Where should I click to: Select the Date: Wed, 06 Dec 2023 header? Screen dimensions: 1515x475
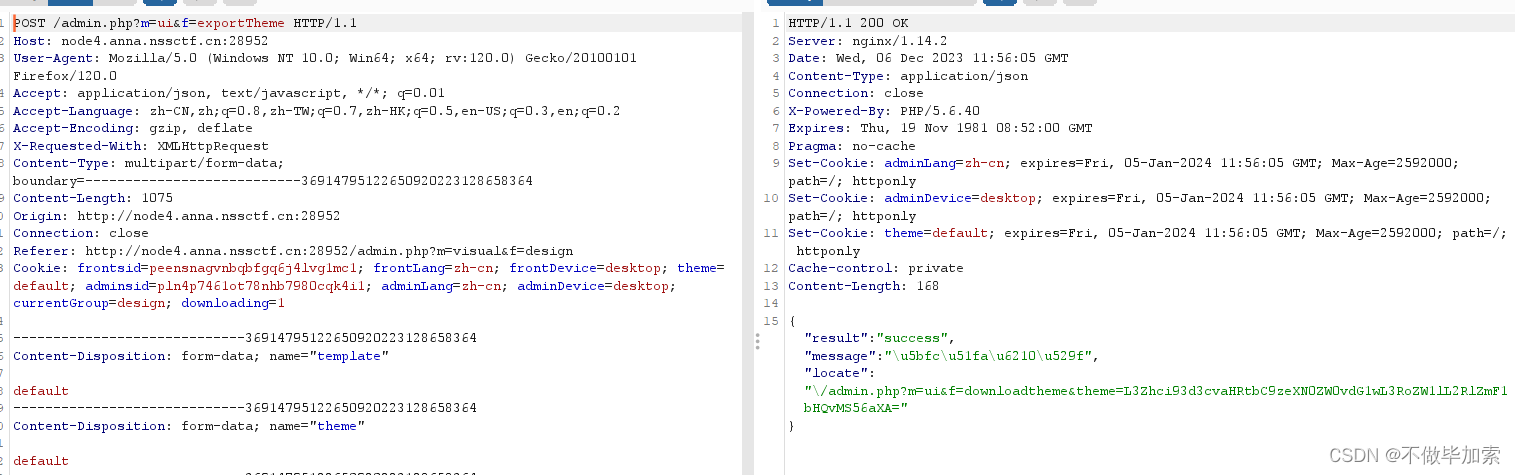[x=928, y=58]
